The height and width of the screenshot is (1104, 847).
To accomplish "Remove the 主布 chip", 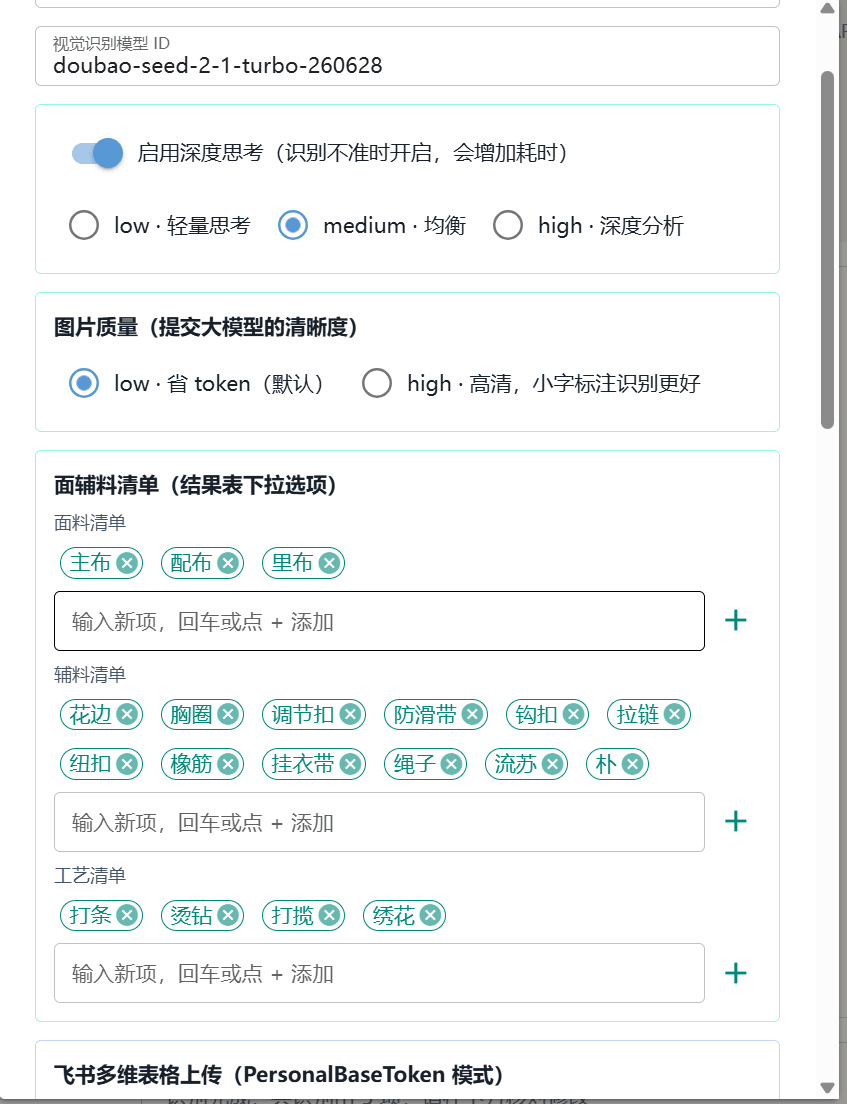I will 127,563.
